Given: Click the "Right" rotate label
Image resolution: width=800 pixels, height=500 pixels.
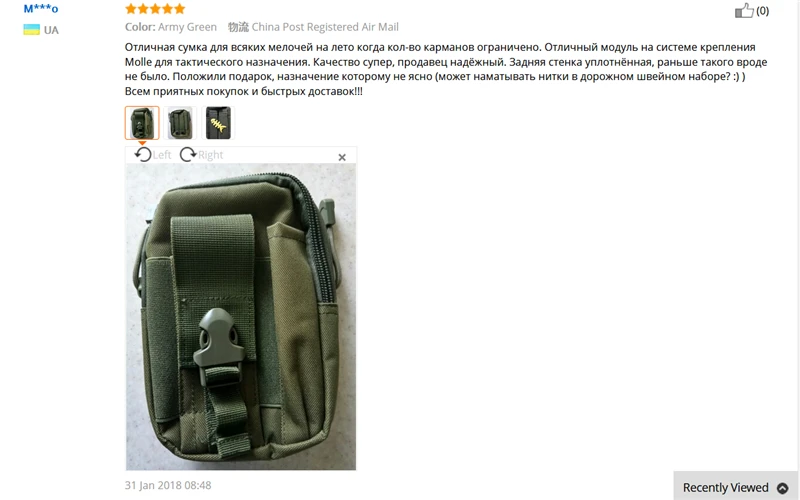Looking at the screenshot, I should 210,155.
